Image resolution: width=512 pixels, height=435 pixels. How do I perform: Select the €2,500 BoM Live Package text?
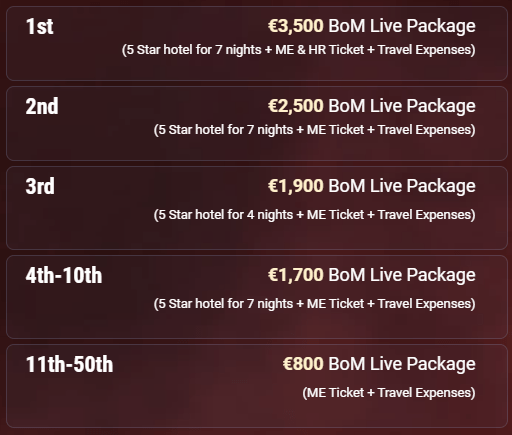(372, 106)
